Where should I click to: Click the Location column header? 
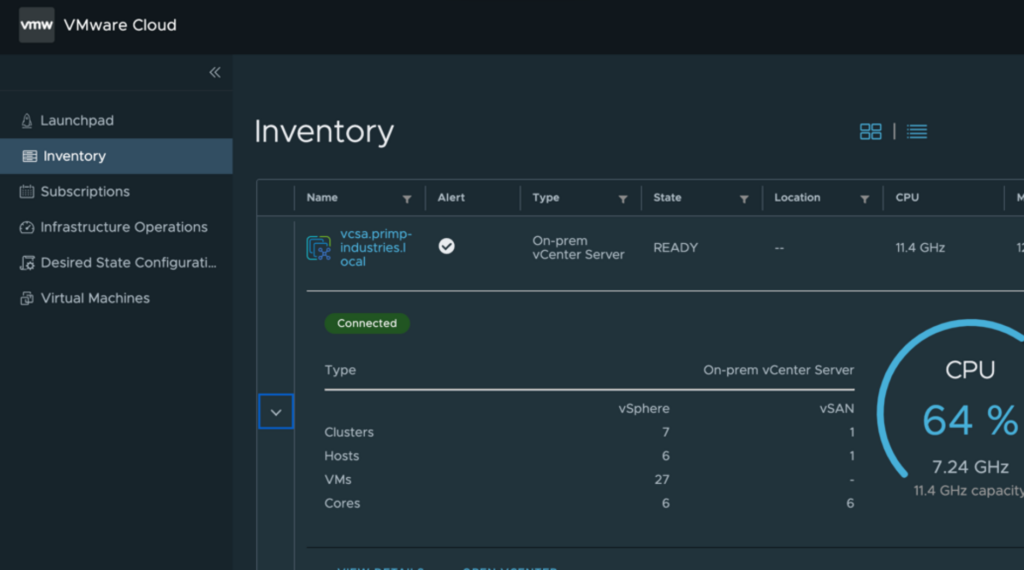[797, 198]
